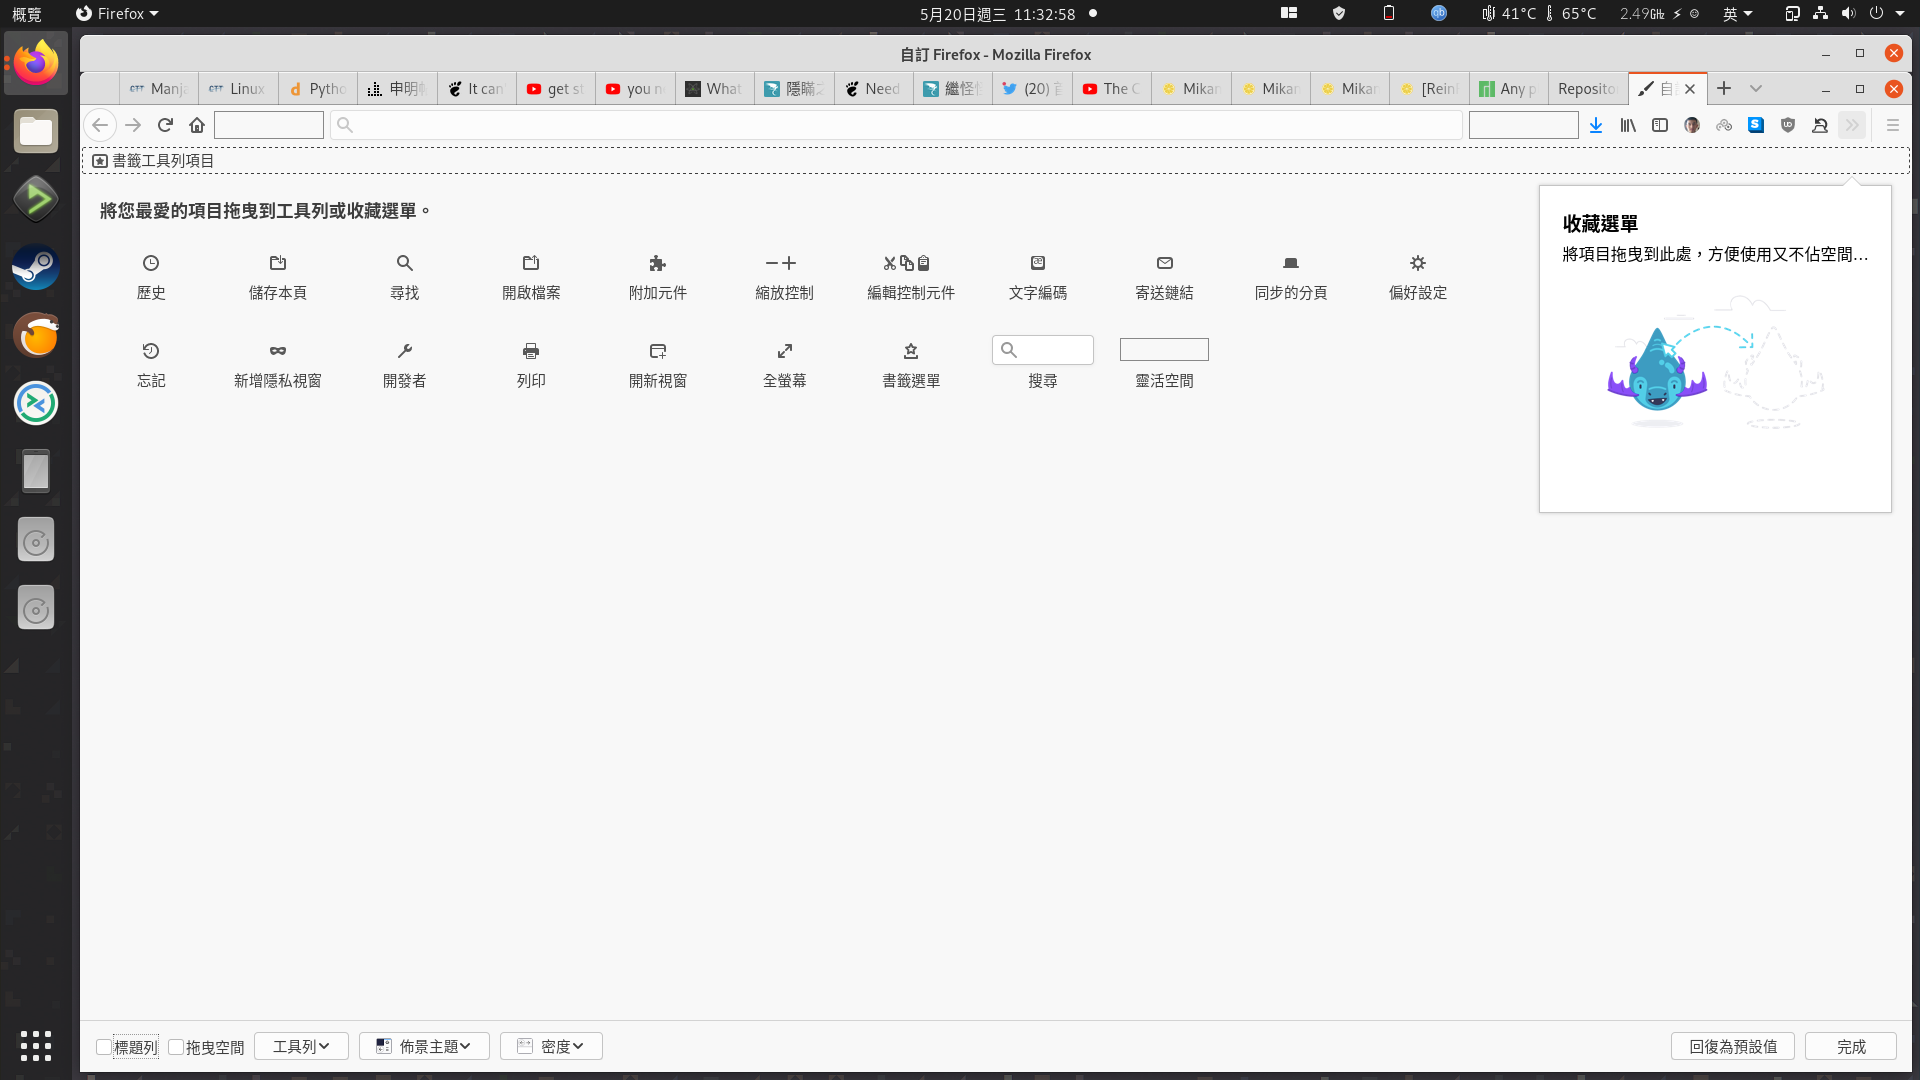The width and height of the screenshot is (1920, 1080).
Task: Click the Flexible Space (靈活空間) widget
Action: (x=1164, y=349)
